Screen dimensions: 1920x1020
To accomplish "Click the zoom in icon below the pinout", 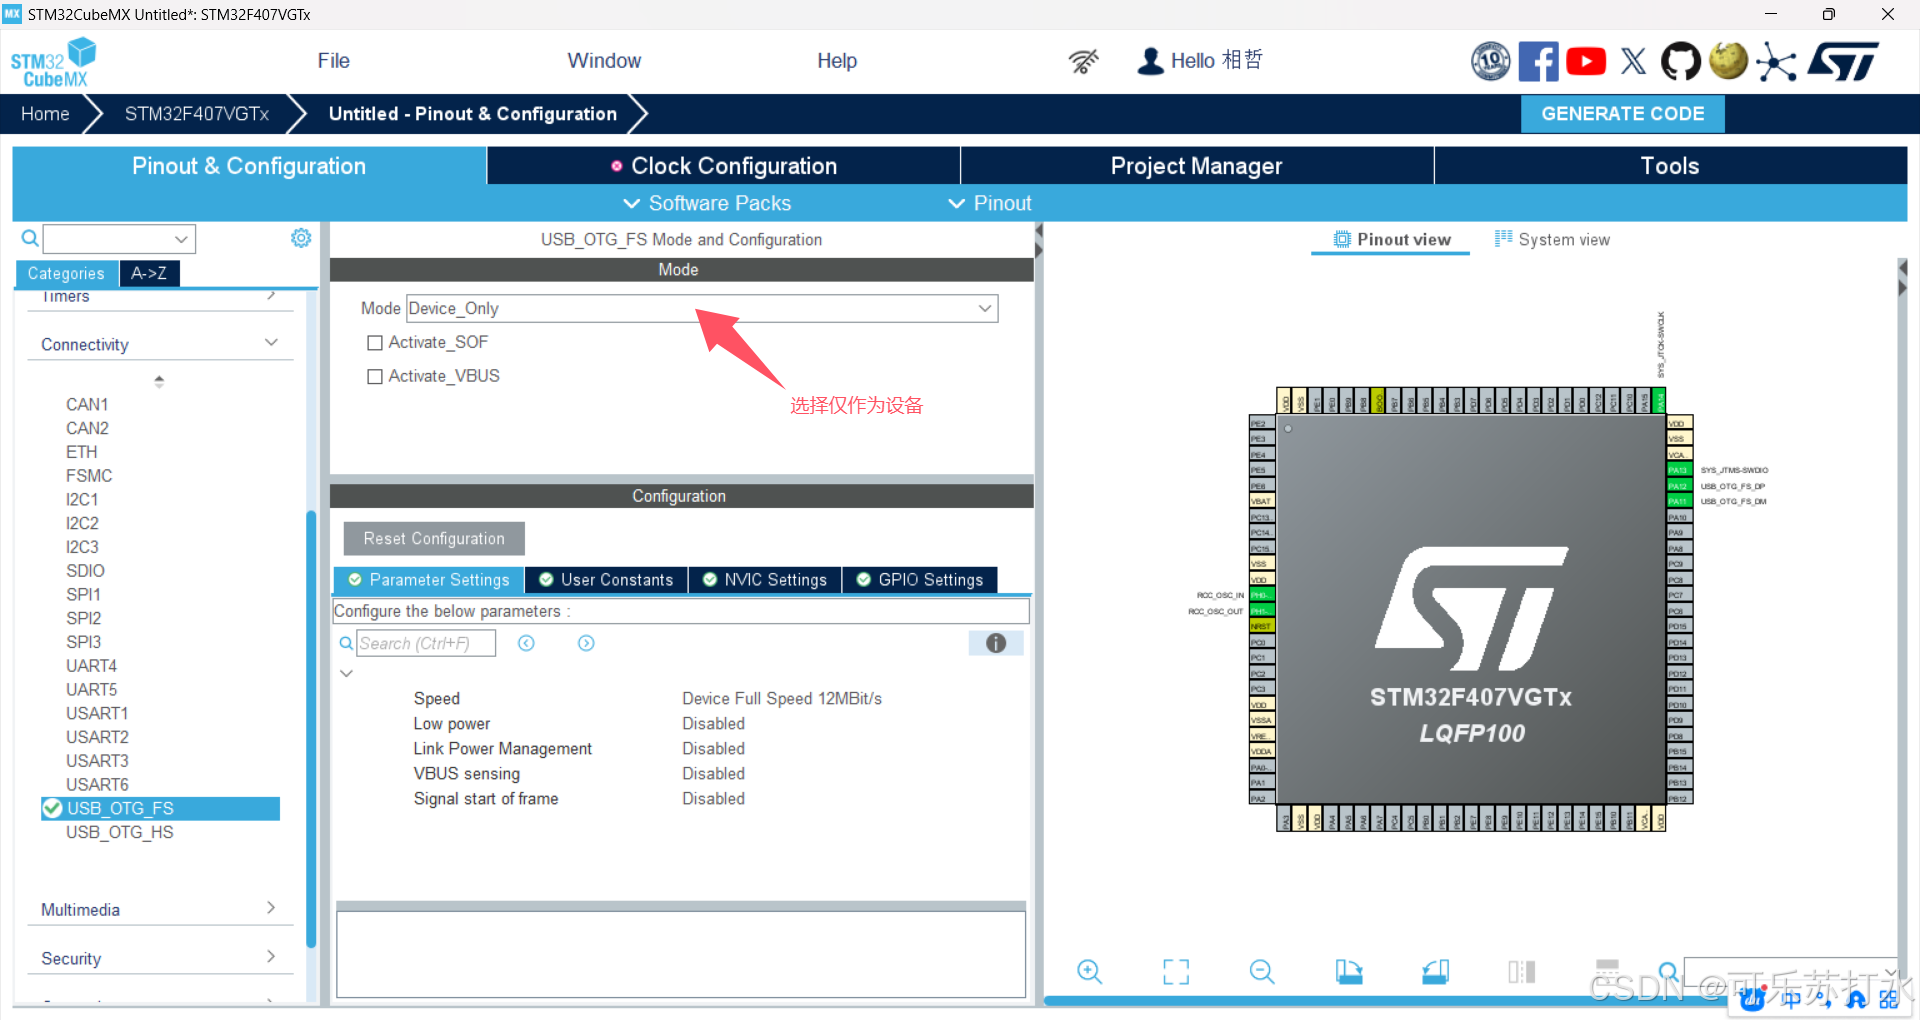I will [x=1089, y=971].
